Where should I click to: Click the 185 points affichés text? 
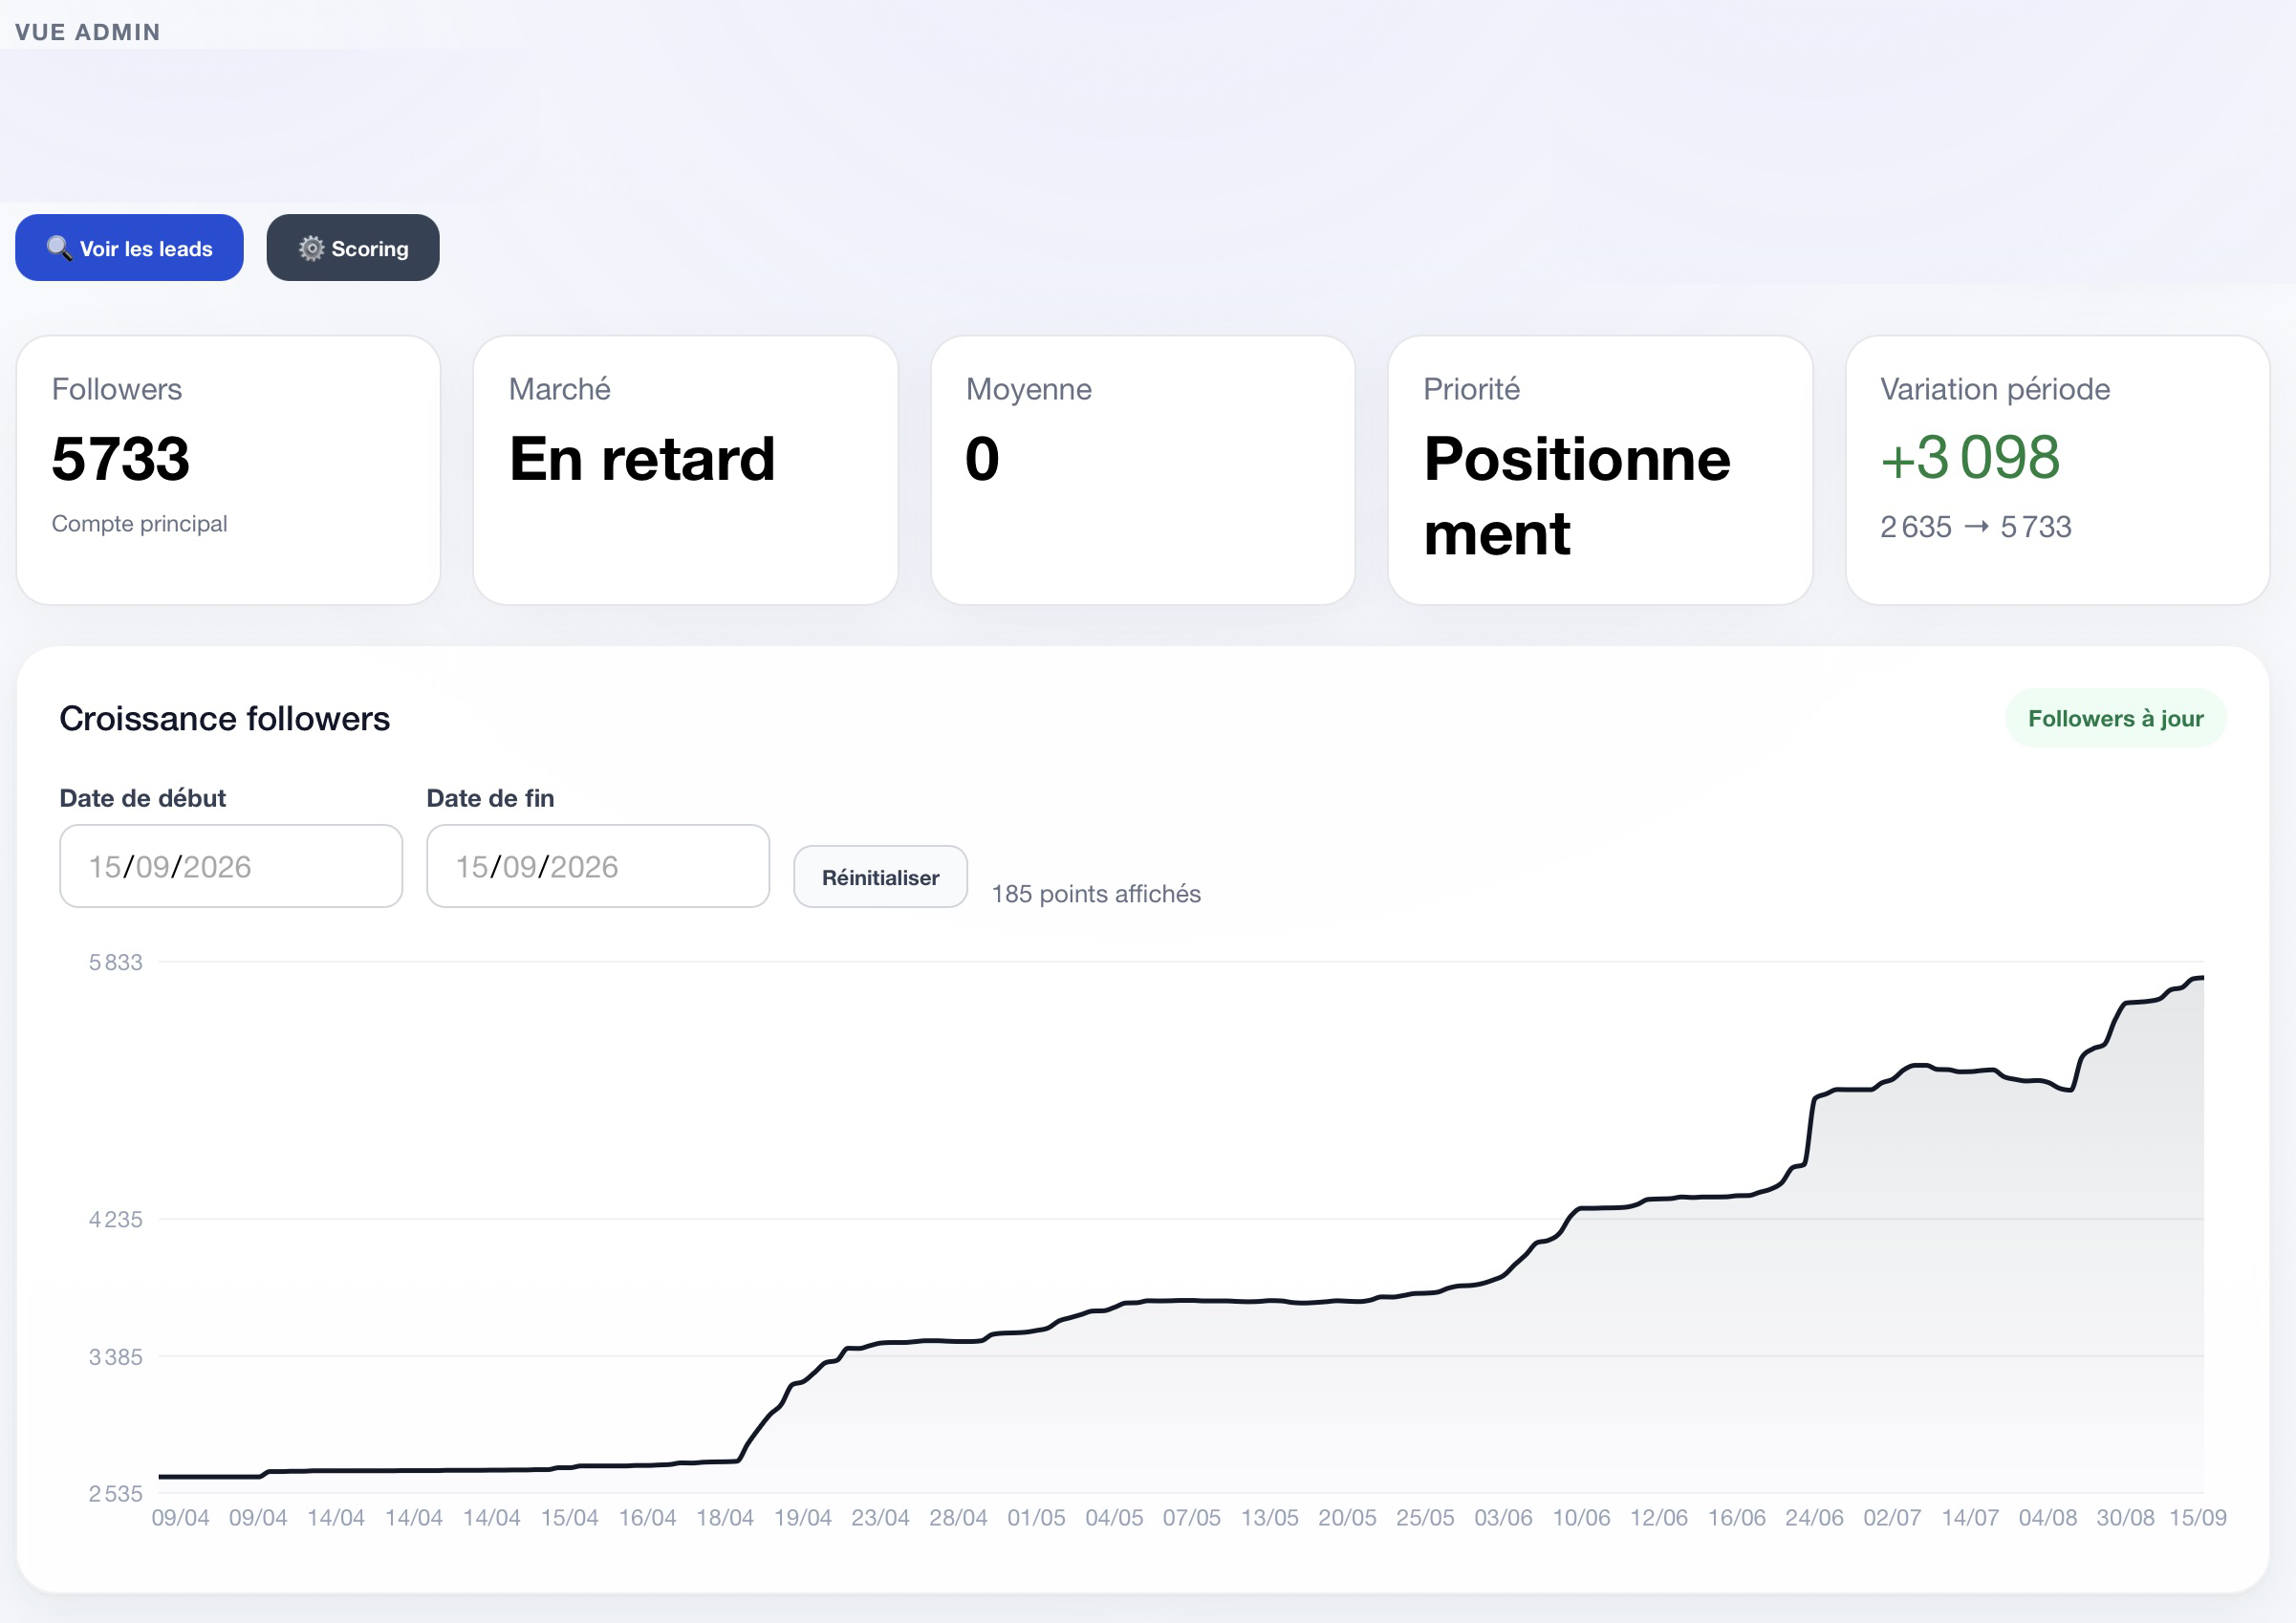point(1096,894)
